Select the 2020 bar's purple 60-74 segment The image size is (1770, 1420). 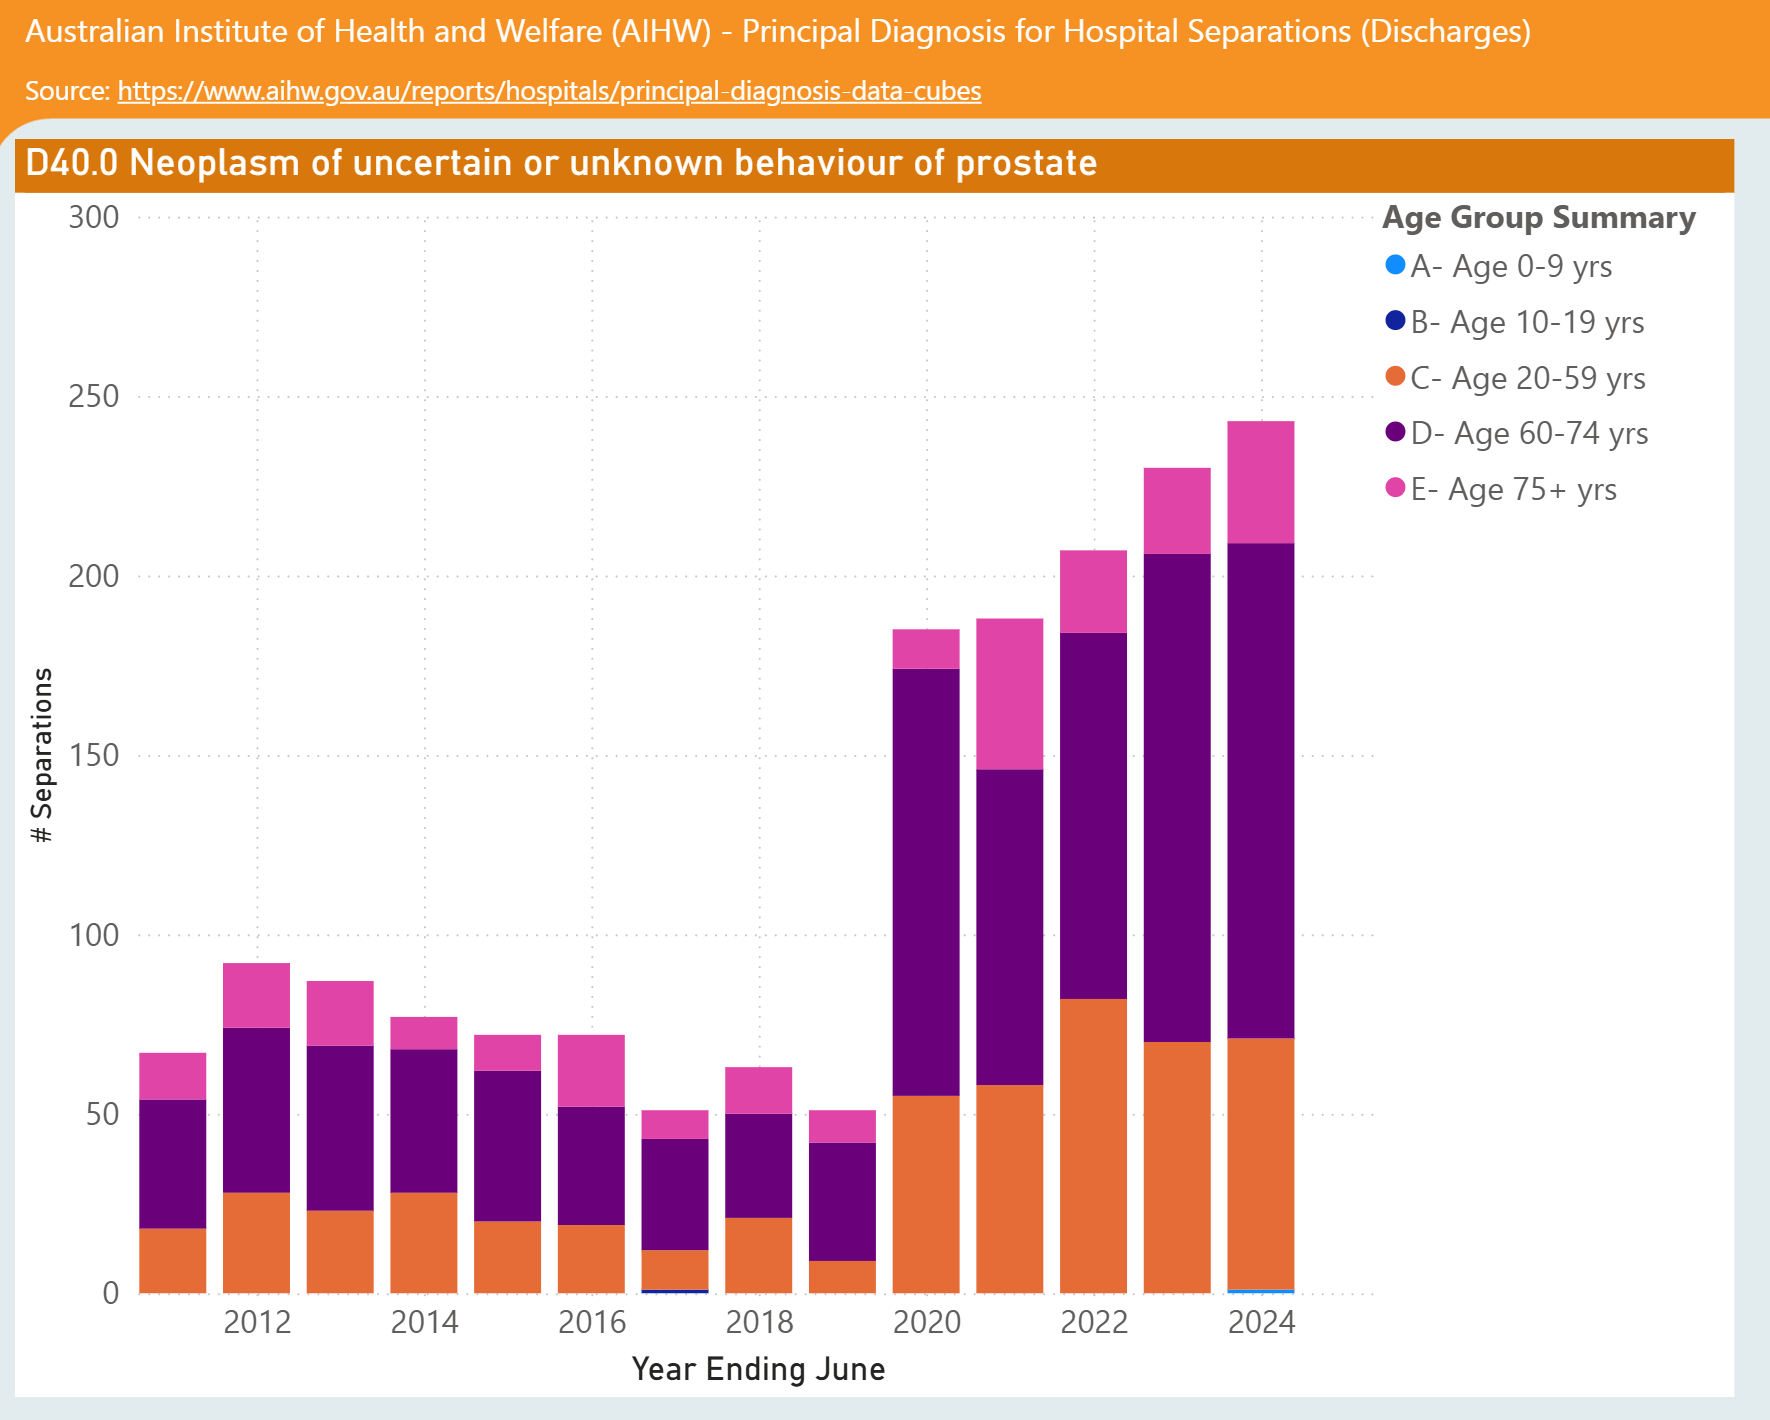[926, 882]
